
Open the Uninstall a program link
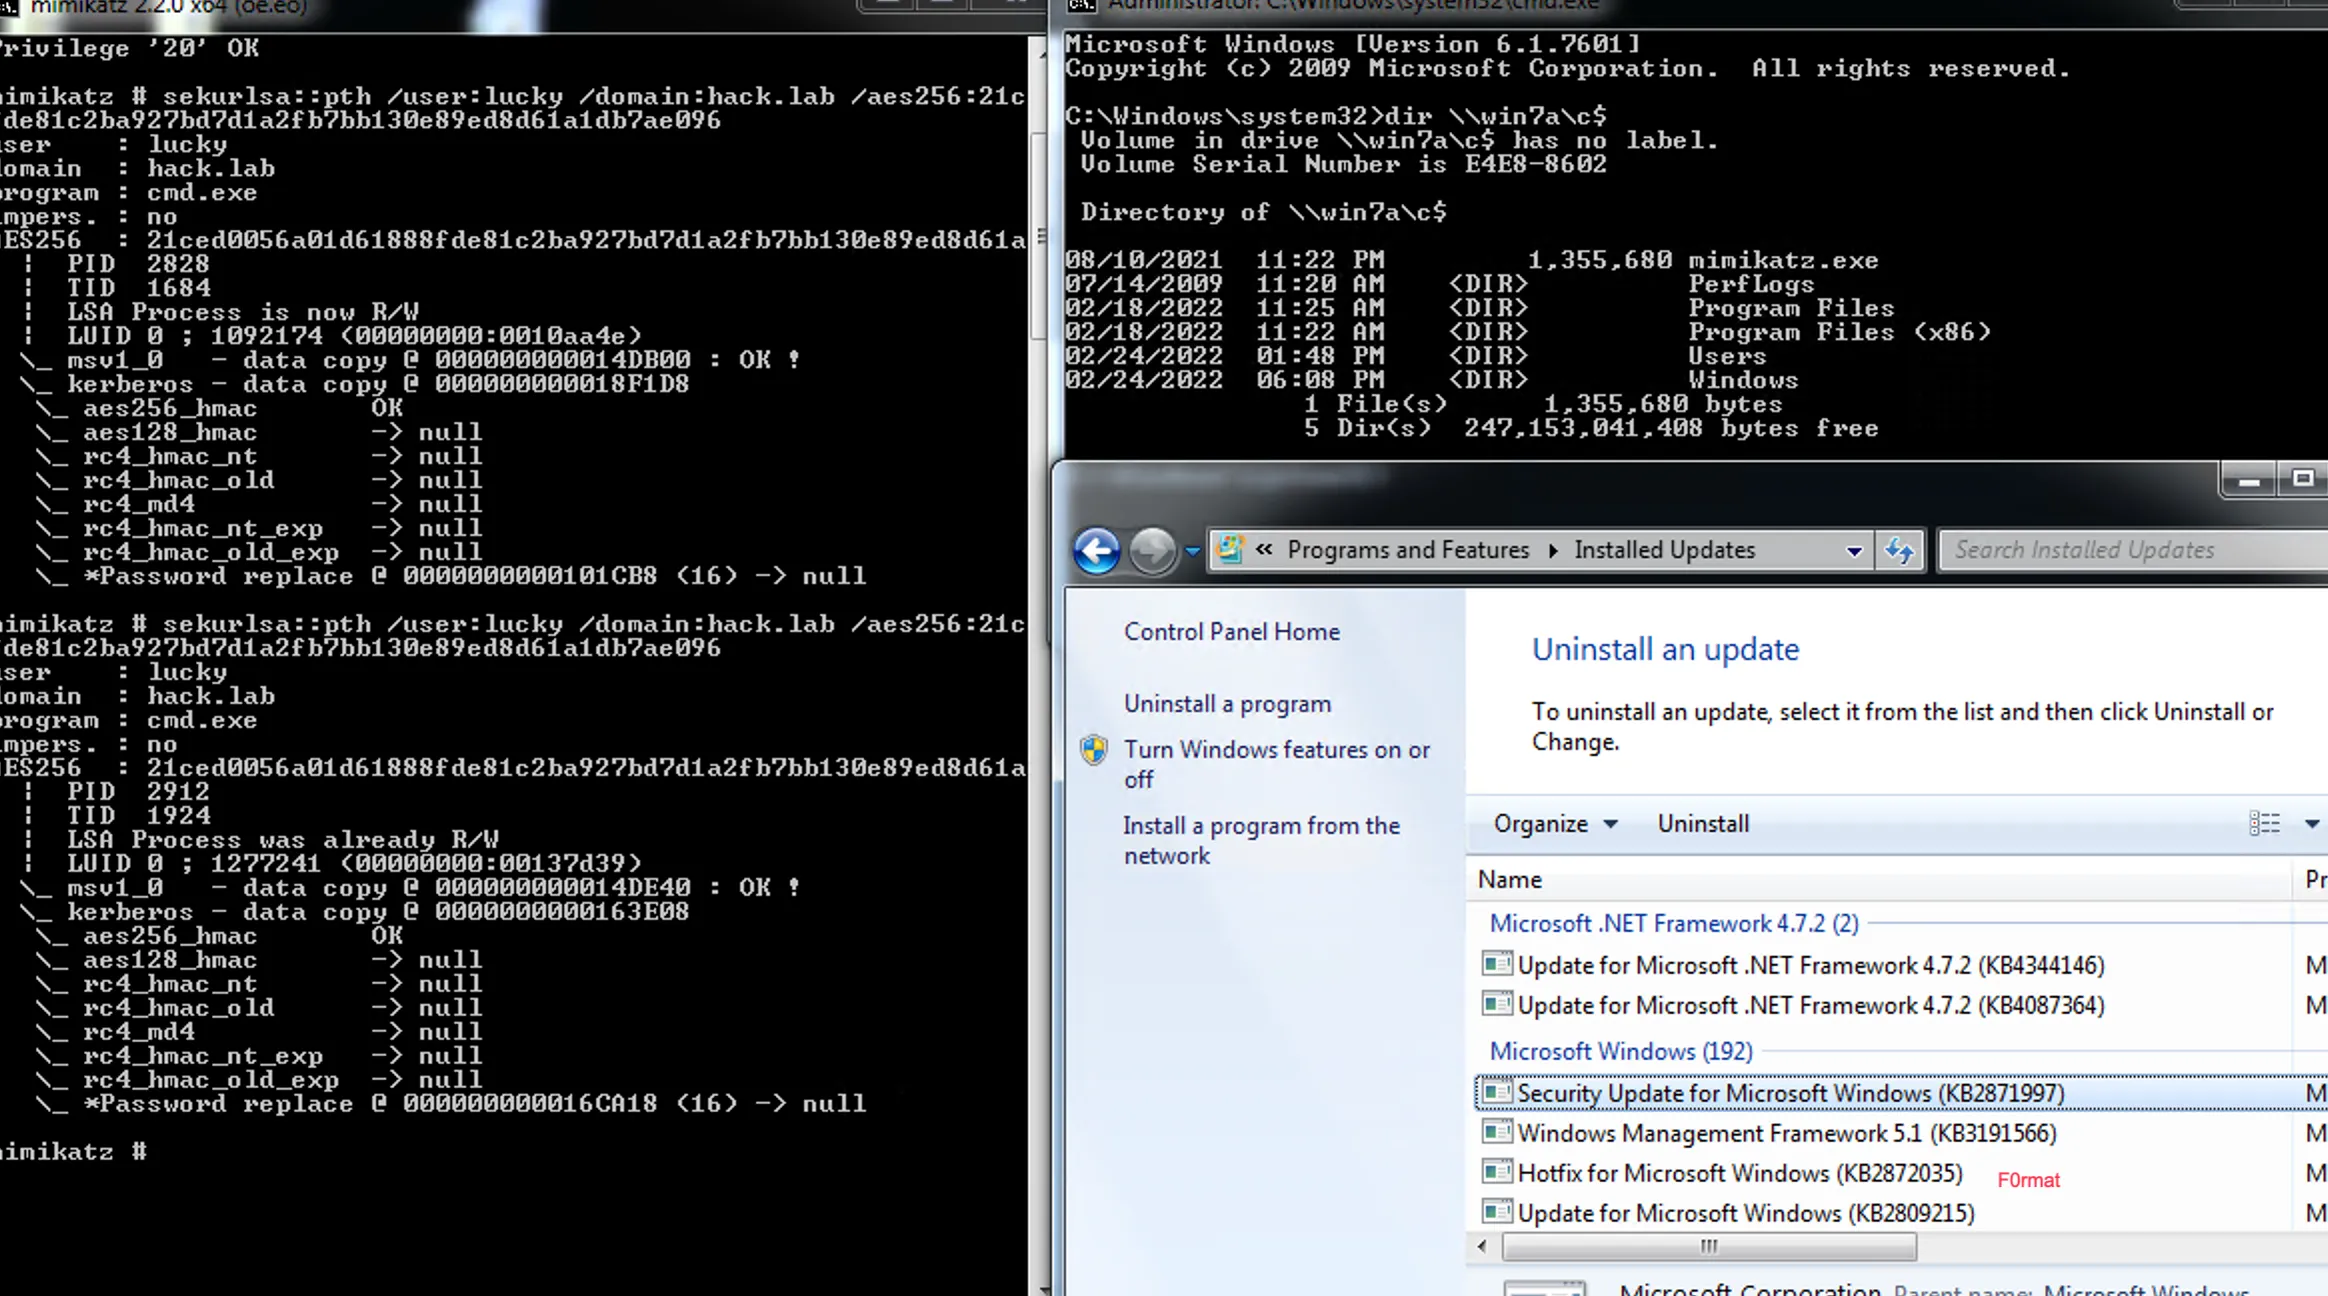click(1227, 704)
